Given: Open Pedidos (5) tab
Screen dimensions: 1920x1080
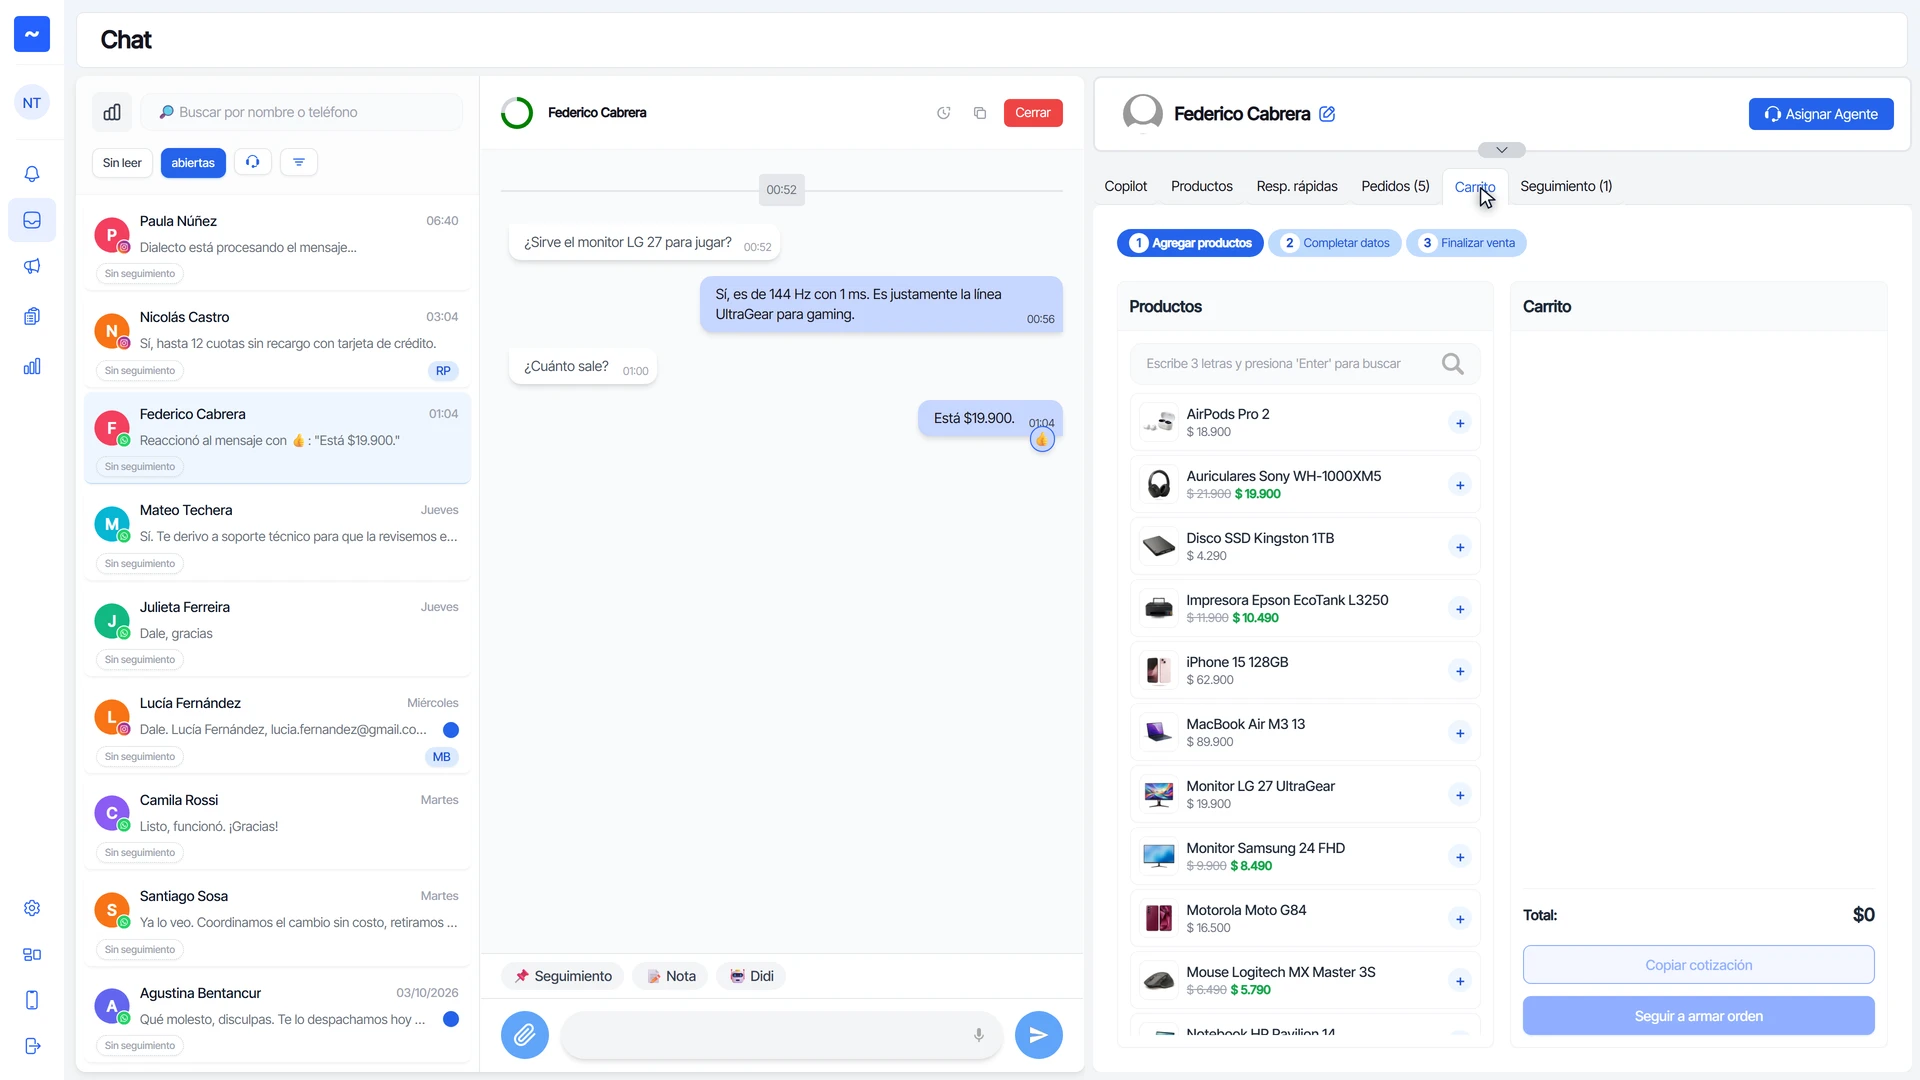Looking at the screenshot, I should [1396, 186].
